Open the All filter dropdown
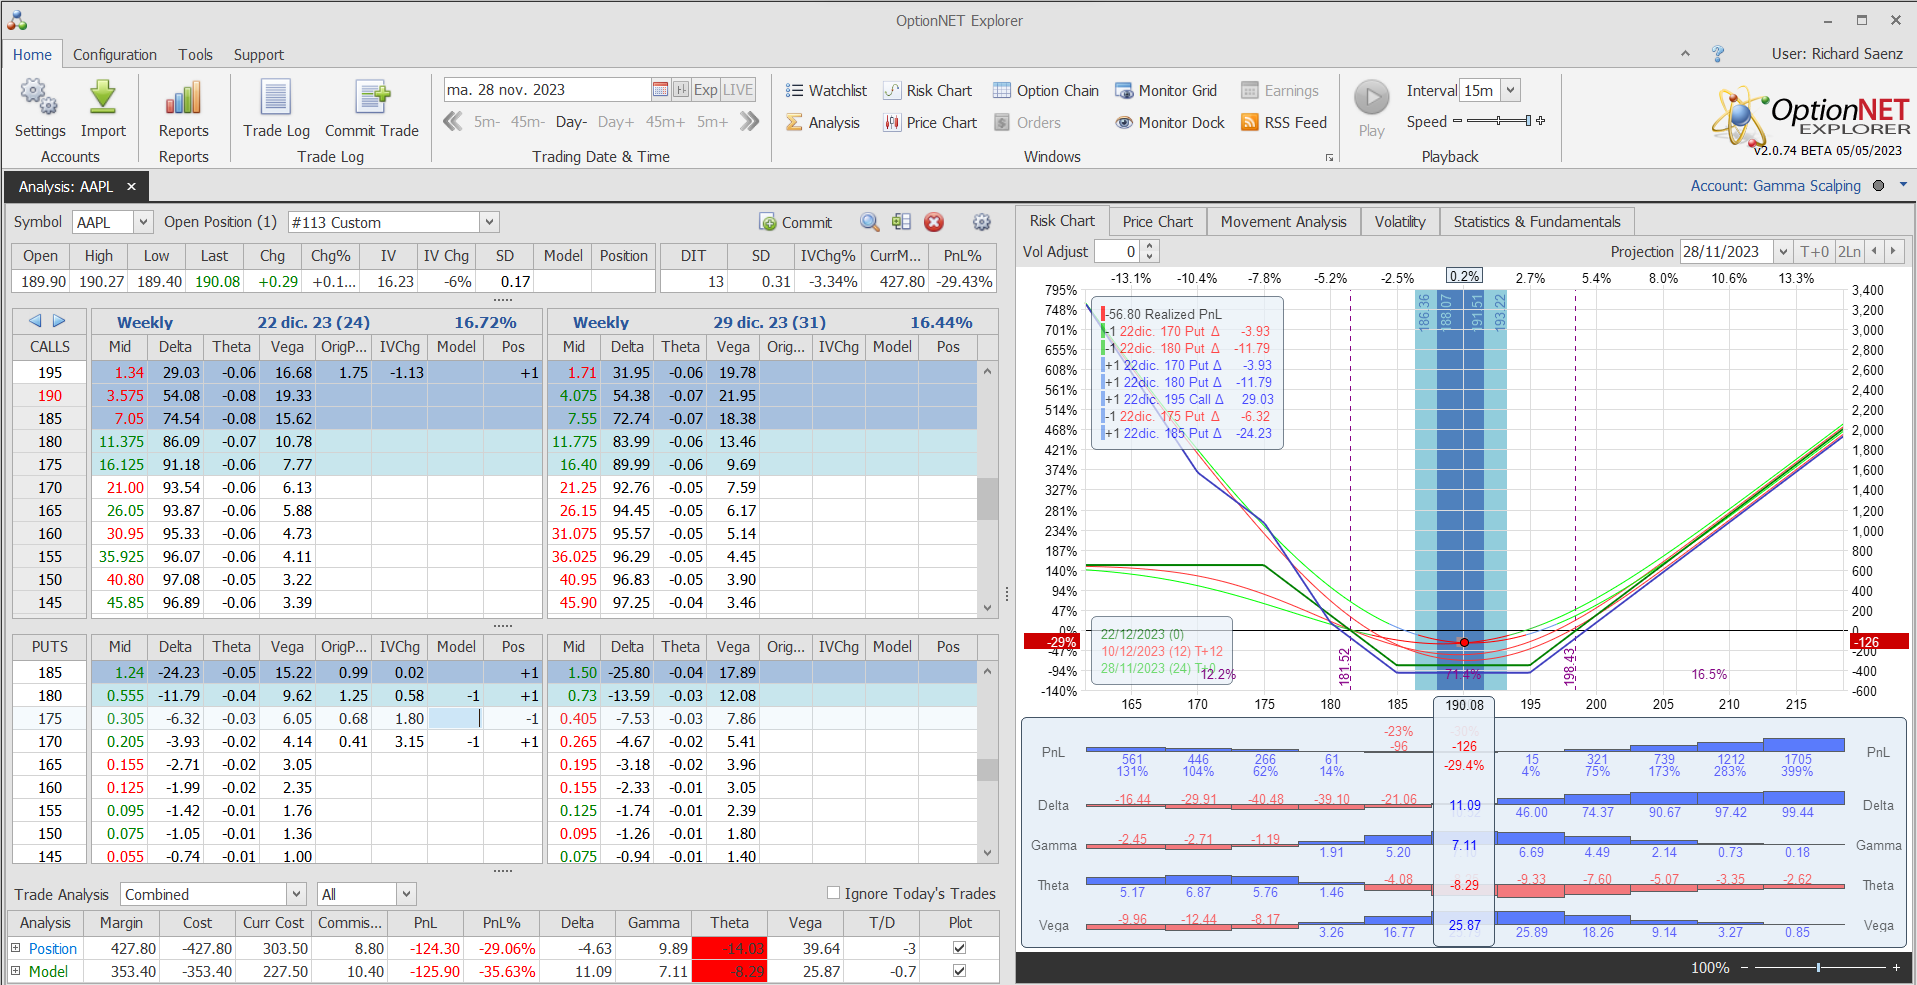 (x=406, y=894)
